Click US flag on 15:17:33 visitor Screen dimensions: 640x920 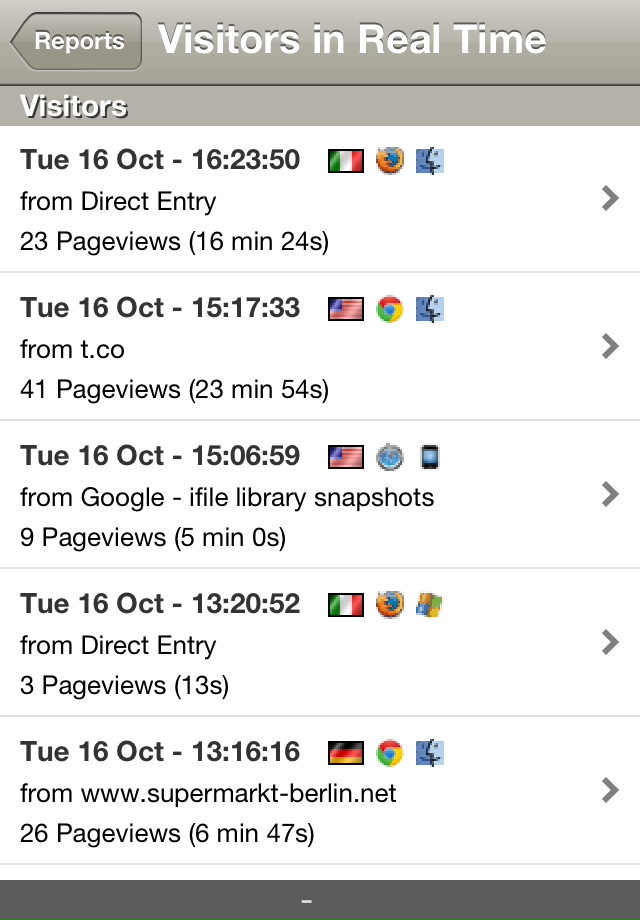[345, 309]
